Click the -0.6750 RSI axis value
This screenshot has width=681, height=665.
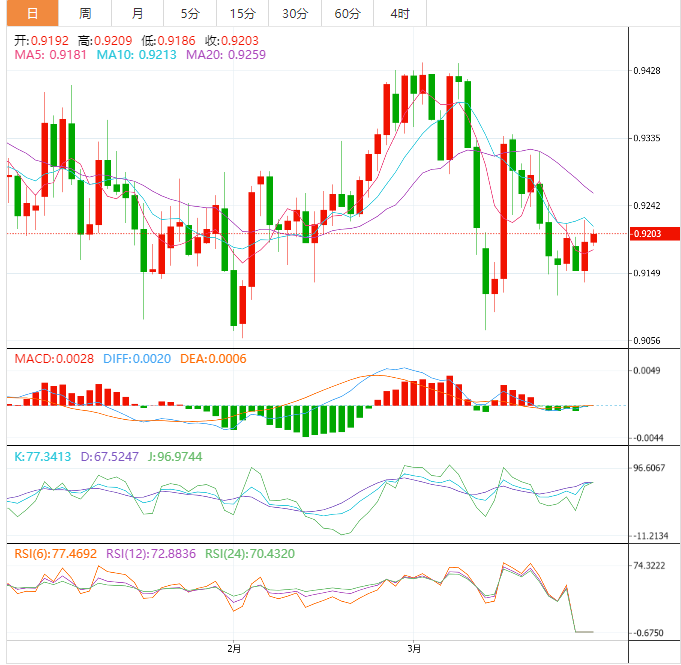click(x=648, y=633)
